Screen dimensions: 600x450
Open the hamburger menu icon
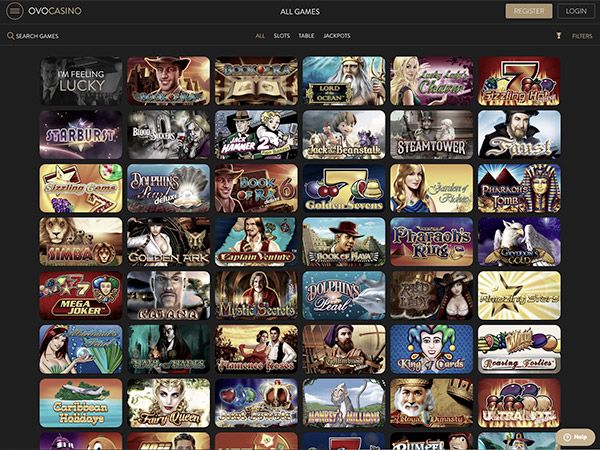(x=15, y=11)
